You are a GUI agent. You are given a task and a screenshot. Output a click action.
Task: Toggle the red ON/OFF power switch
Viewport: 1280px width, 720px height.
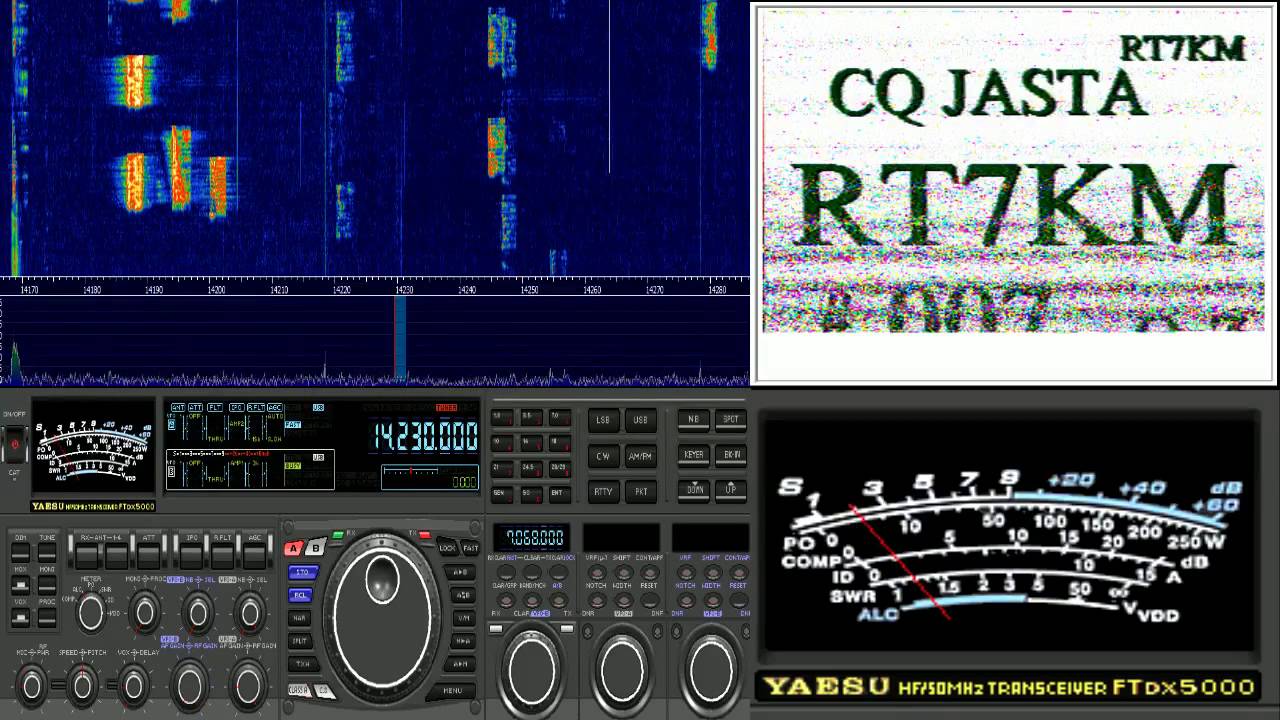14,443
